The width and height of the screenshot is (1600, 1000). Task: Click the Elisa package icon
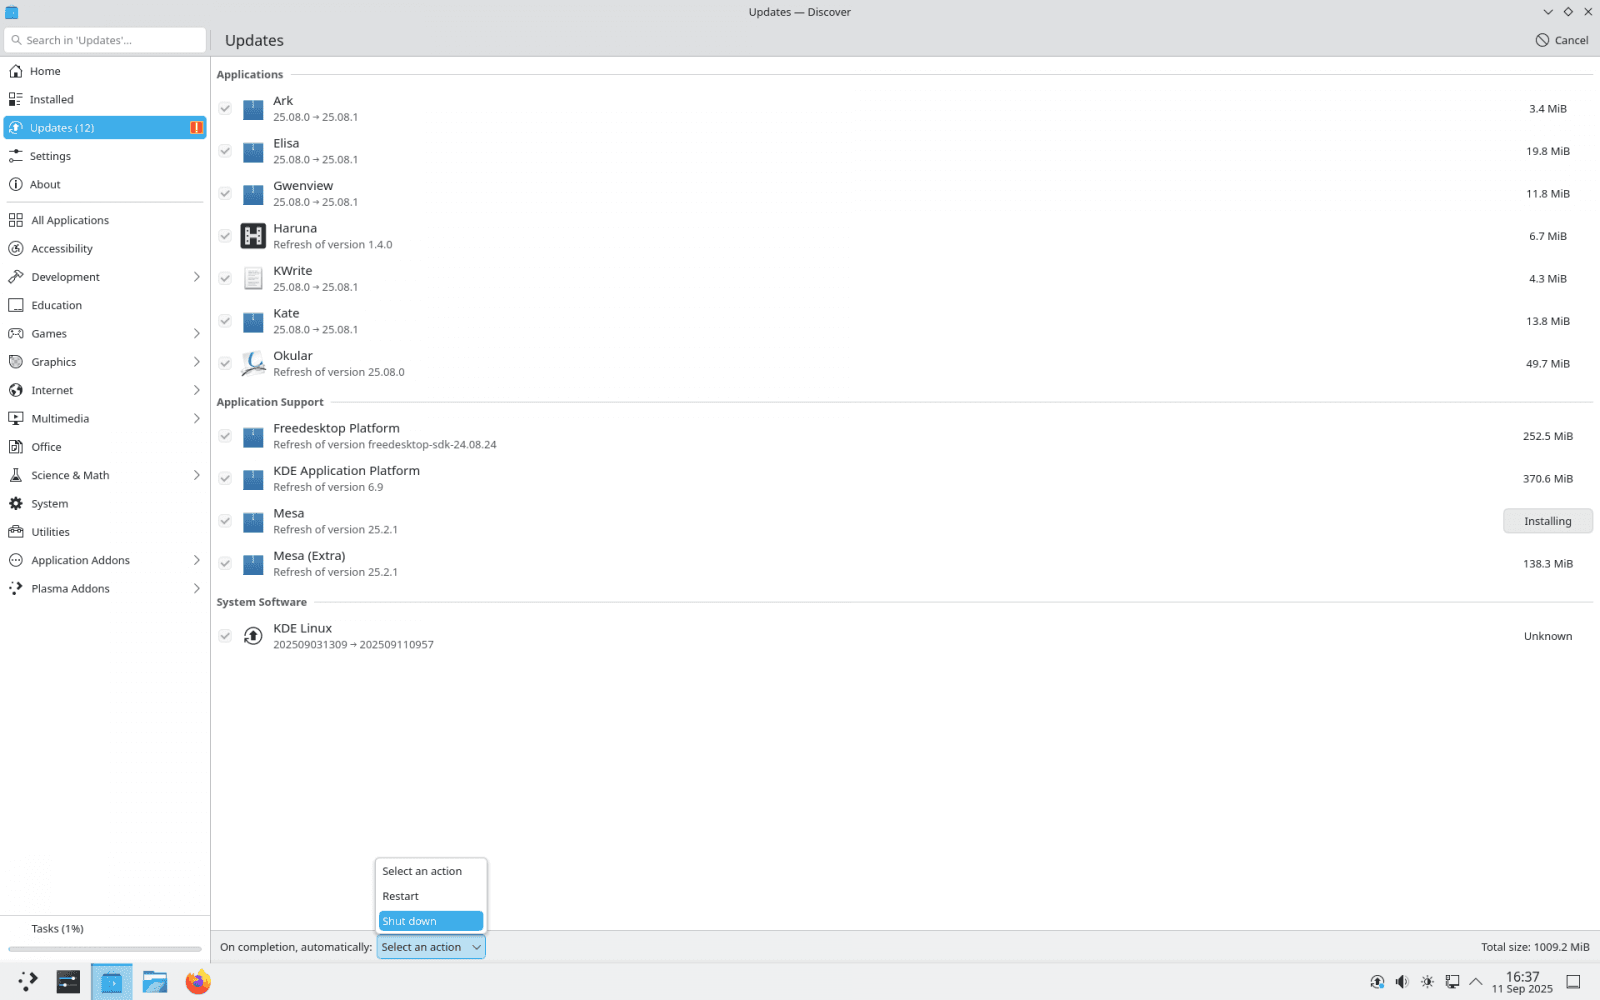click(253, 151)
